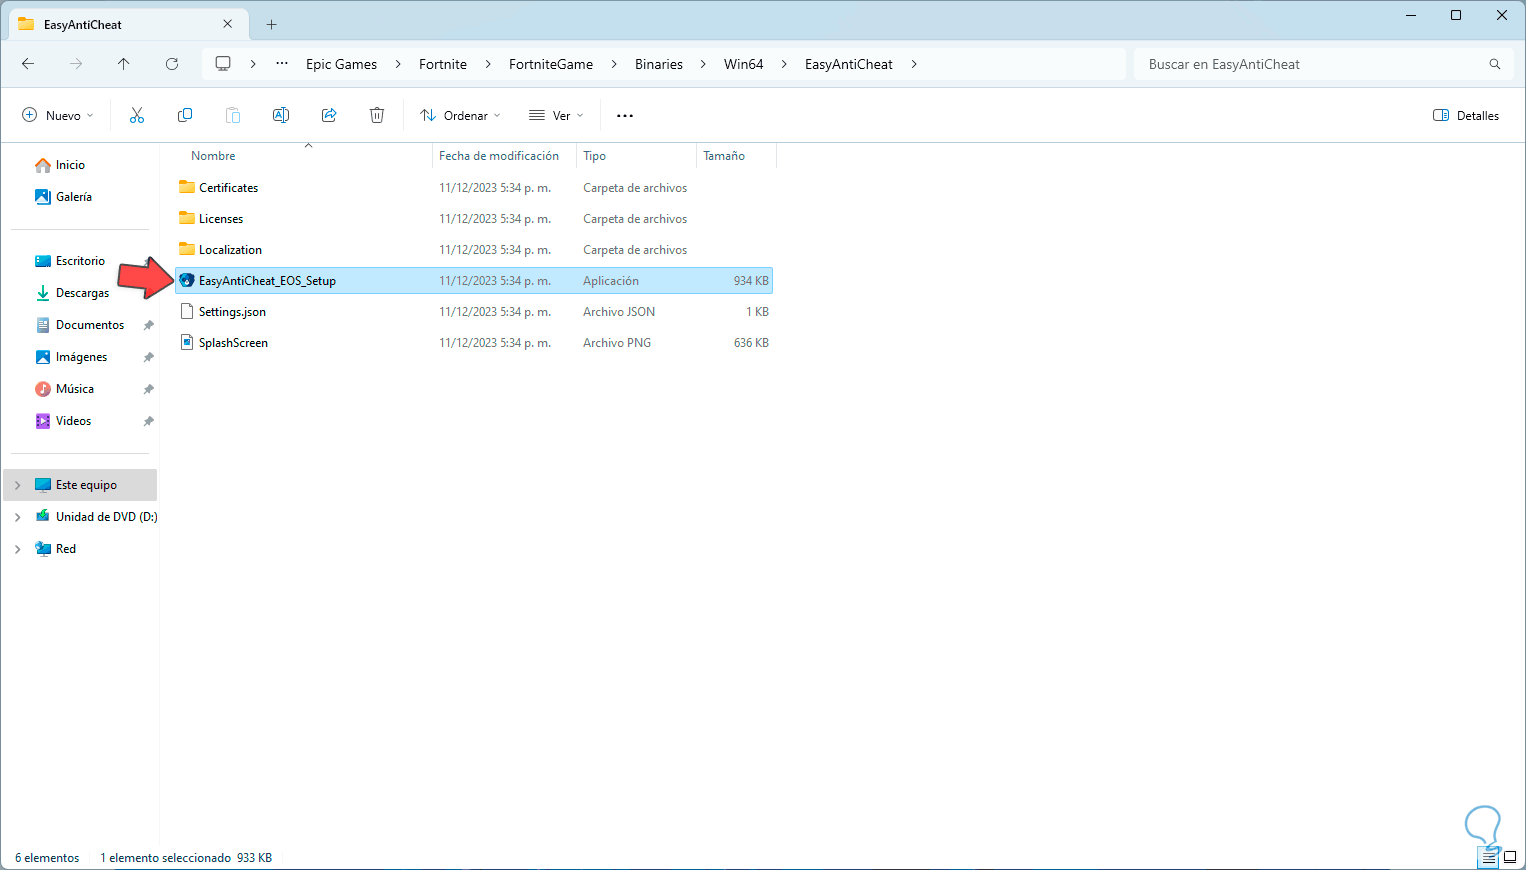The width and height of the screenshot is (1526, 870).
Task: Navigate to Fortnite breadcrumb
Action: click(443, 64)
